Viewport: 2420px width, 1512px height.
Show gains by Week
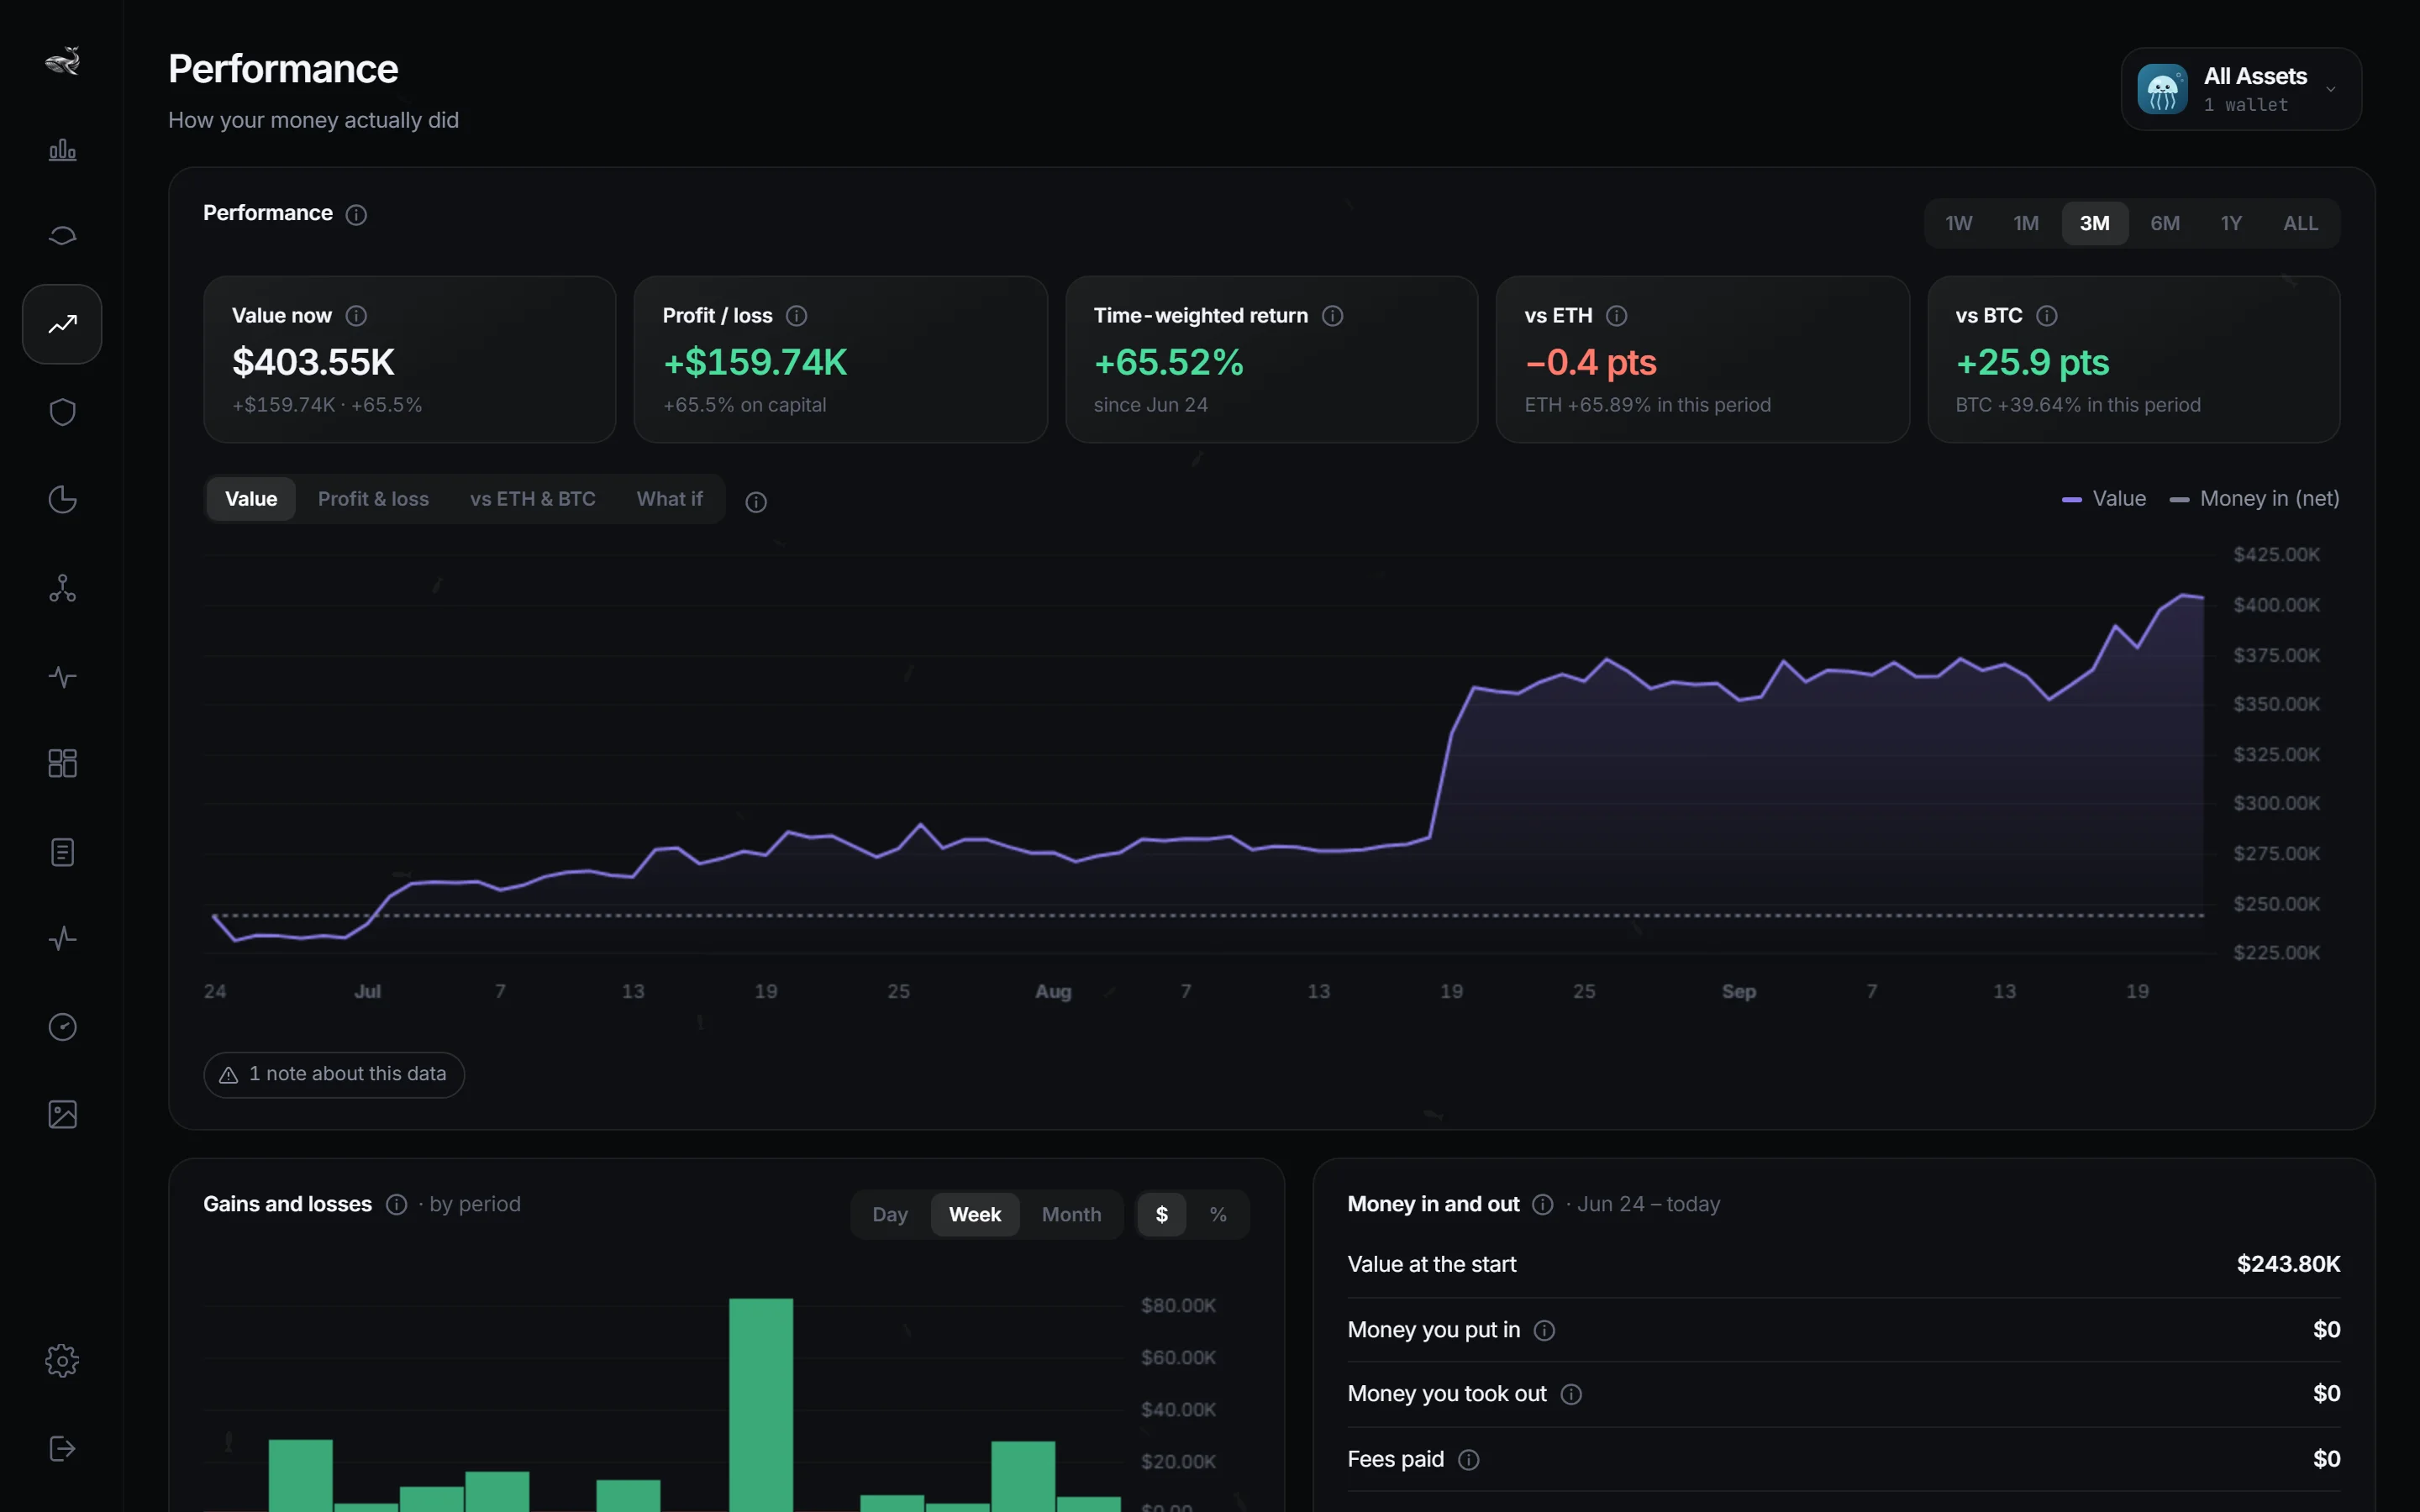pyautogui.click(x=974, y=1214)
